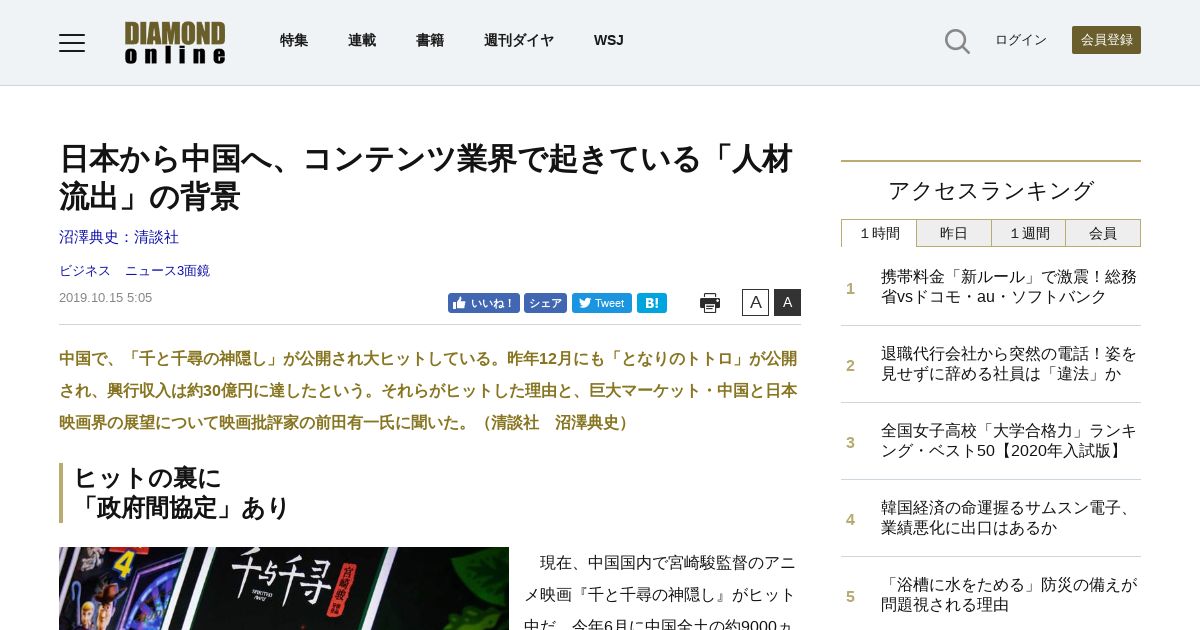1200x630 pixels.
Task: Open ranking article 「浴槽に水をためる」防災の備え
Action: (x=1009, y=595)
